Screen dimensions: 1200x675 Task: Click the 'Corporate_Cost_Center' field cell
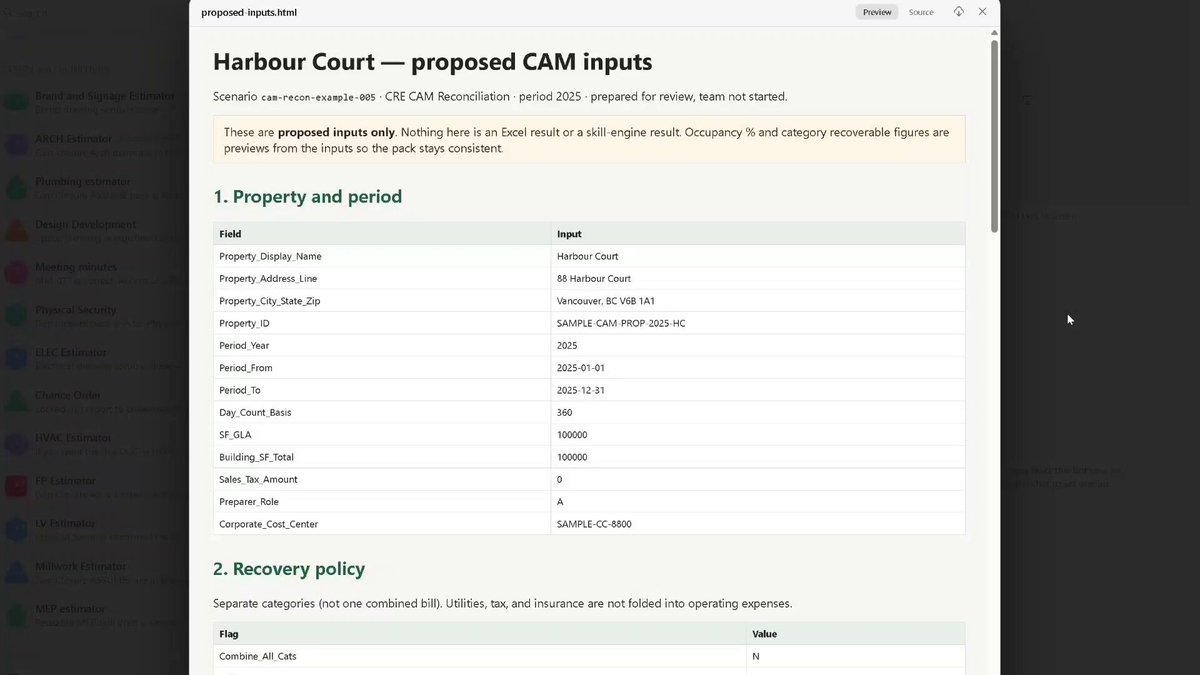(382, 524)
